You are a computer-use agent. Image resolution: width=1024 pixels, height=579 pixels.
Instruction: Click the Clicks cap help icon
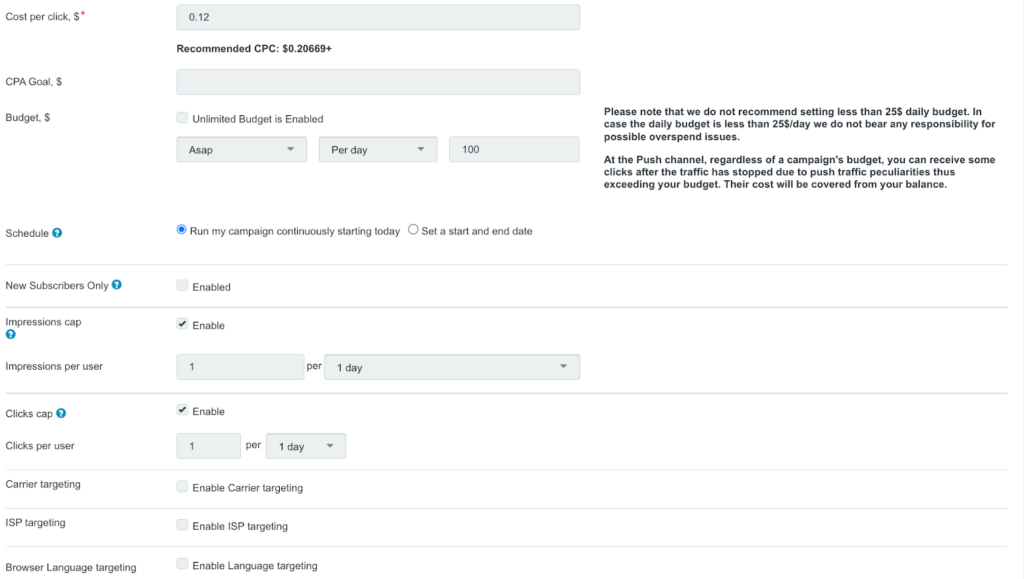click(62, 413)
